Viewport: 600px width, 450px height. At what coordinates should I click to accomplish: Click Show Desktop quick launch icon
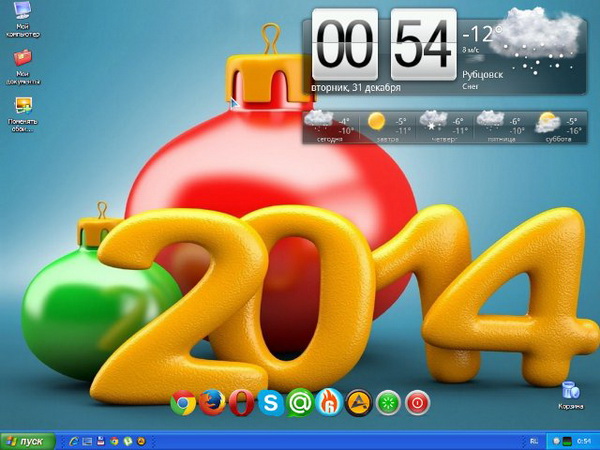(87, 440)
